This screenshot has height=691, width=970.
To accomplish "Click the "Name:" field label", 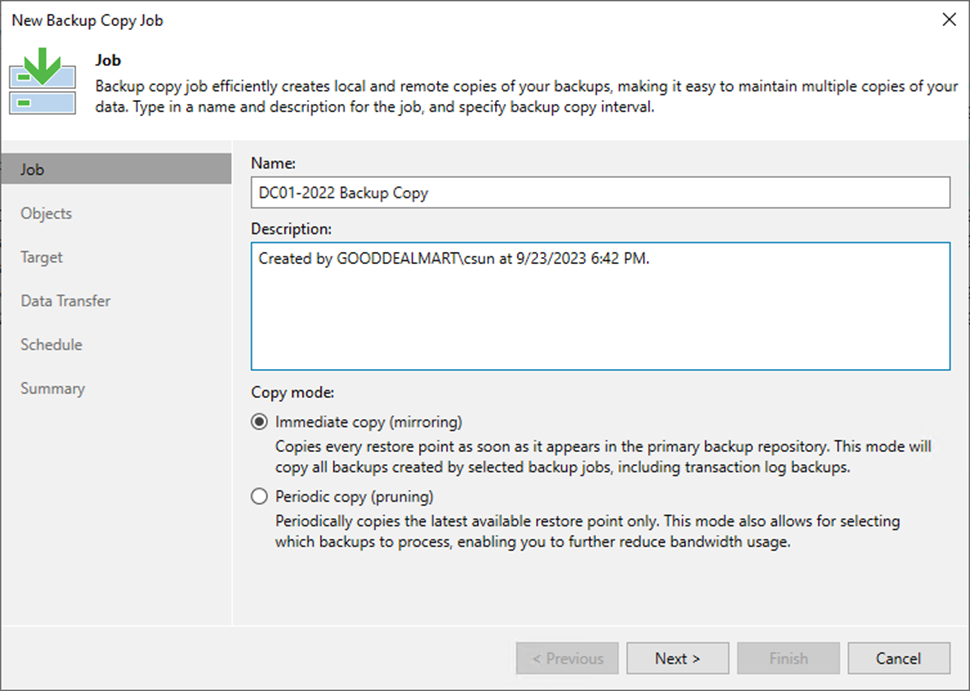I will point(273,163).
